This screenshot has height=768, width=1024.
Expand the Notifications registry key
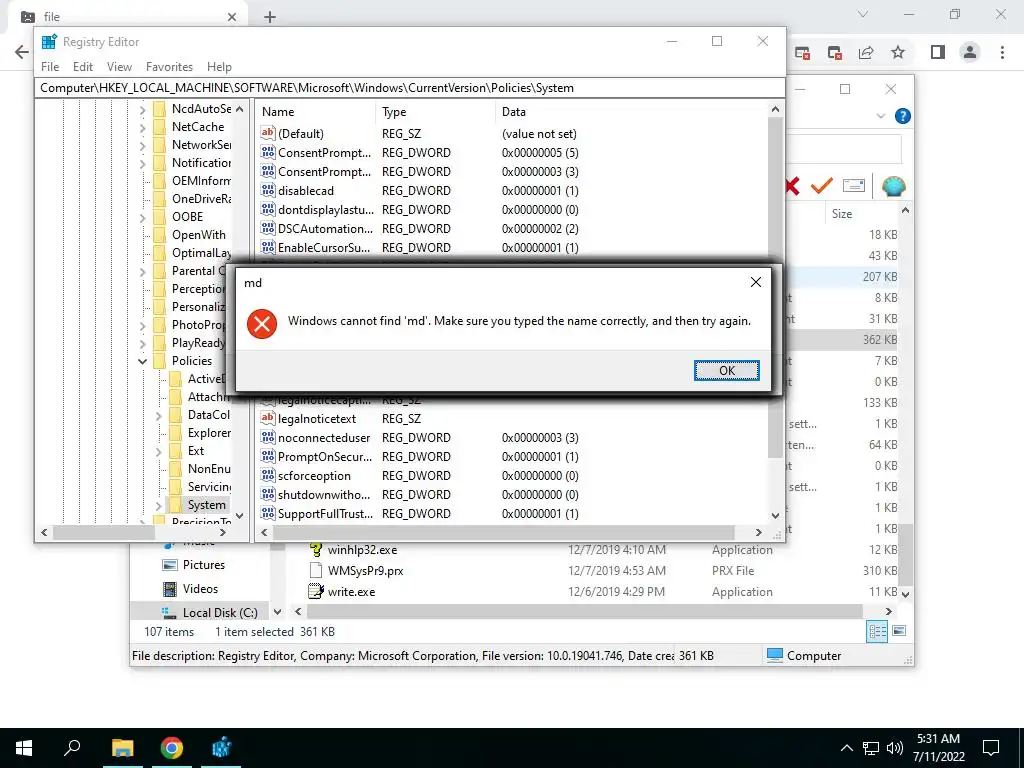pyautogui.click(x=143, y=163)
